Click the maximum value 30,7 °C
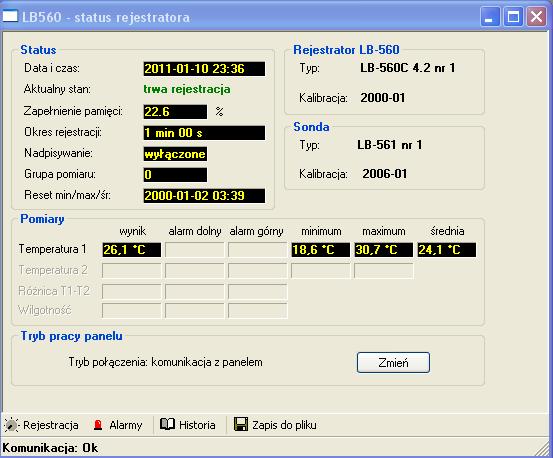Viewport: 553px width, 458px height. (383, 250)
